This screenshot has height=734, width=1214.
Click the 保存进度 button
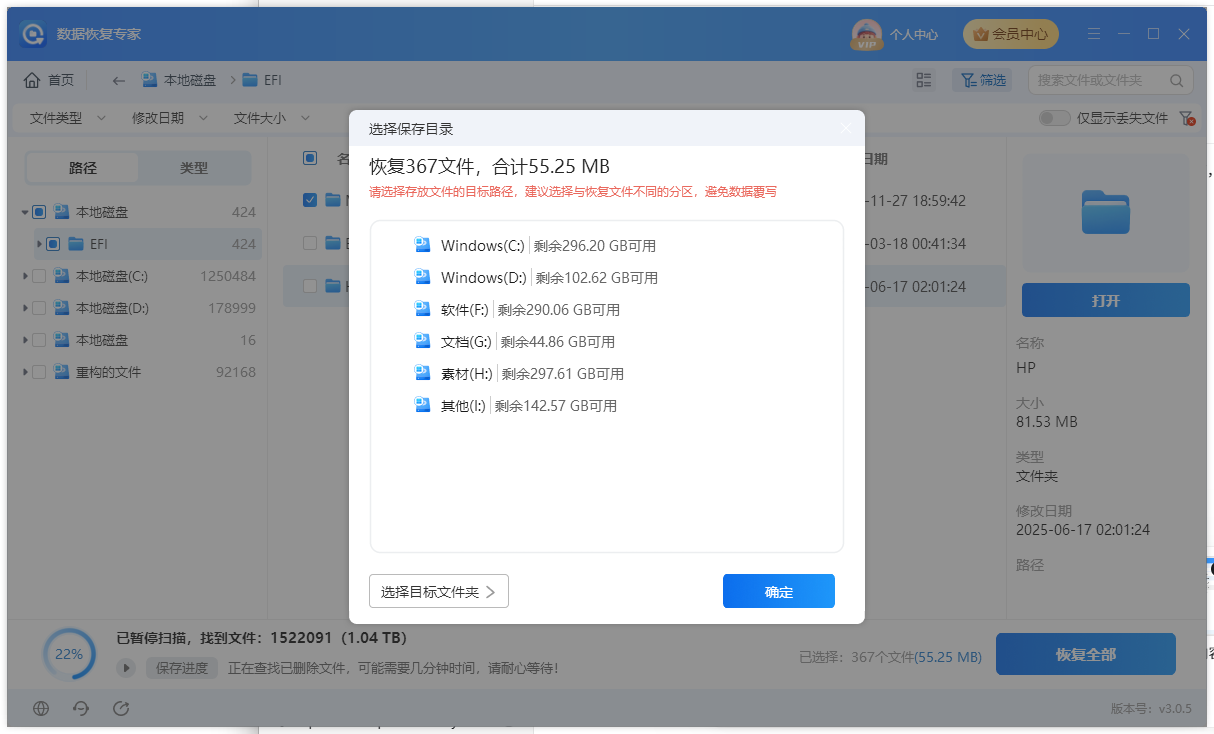(x=183, y=668)
